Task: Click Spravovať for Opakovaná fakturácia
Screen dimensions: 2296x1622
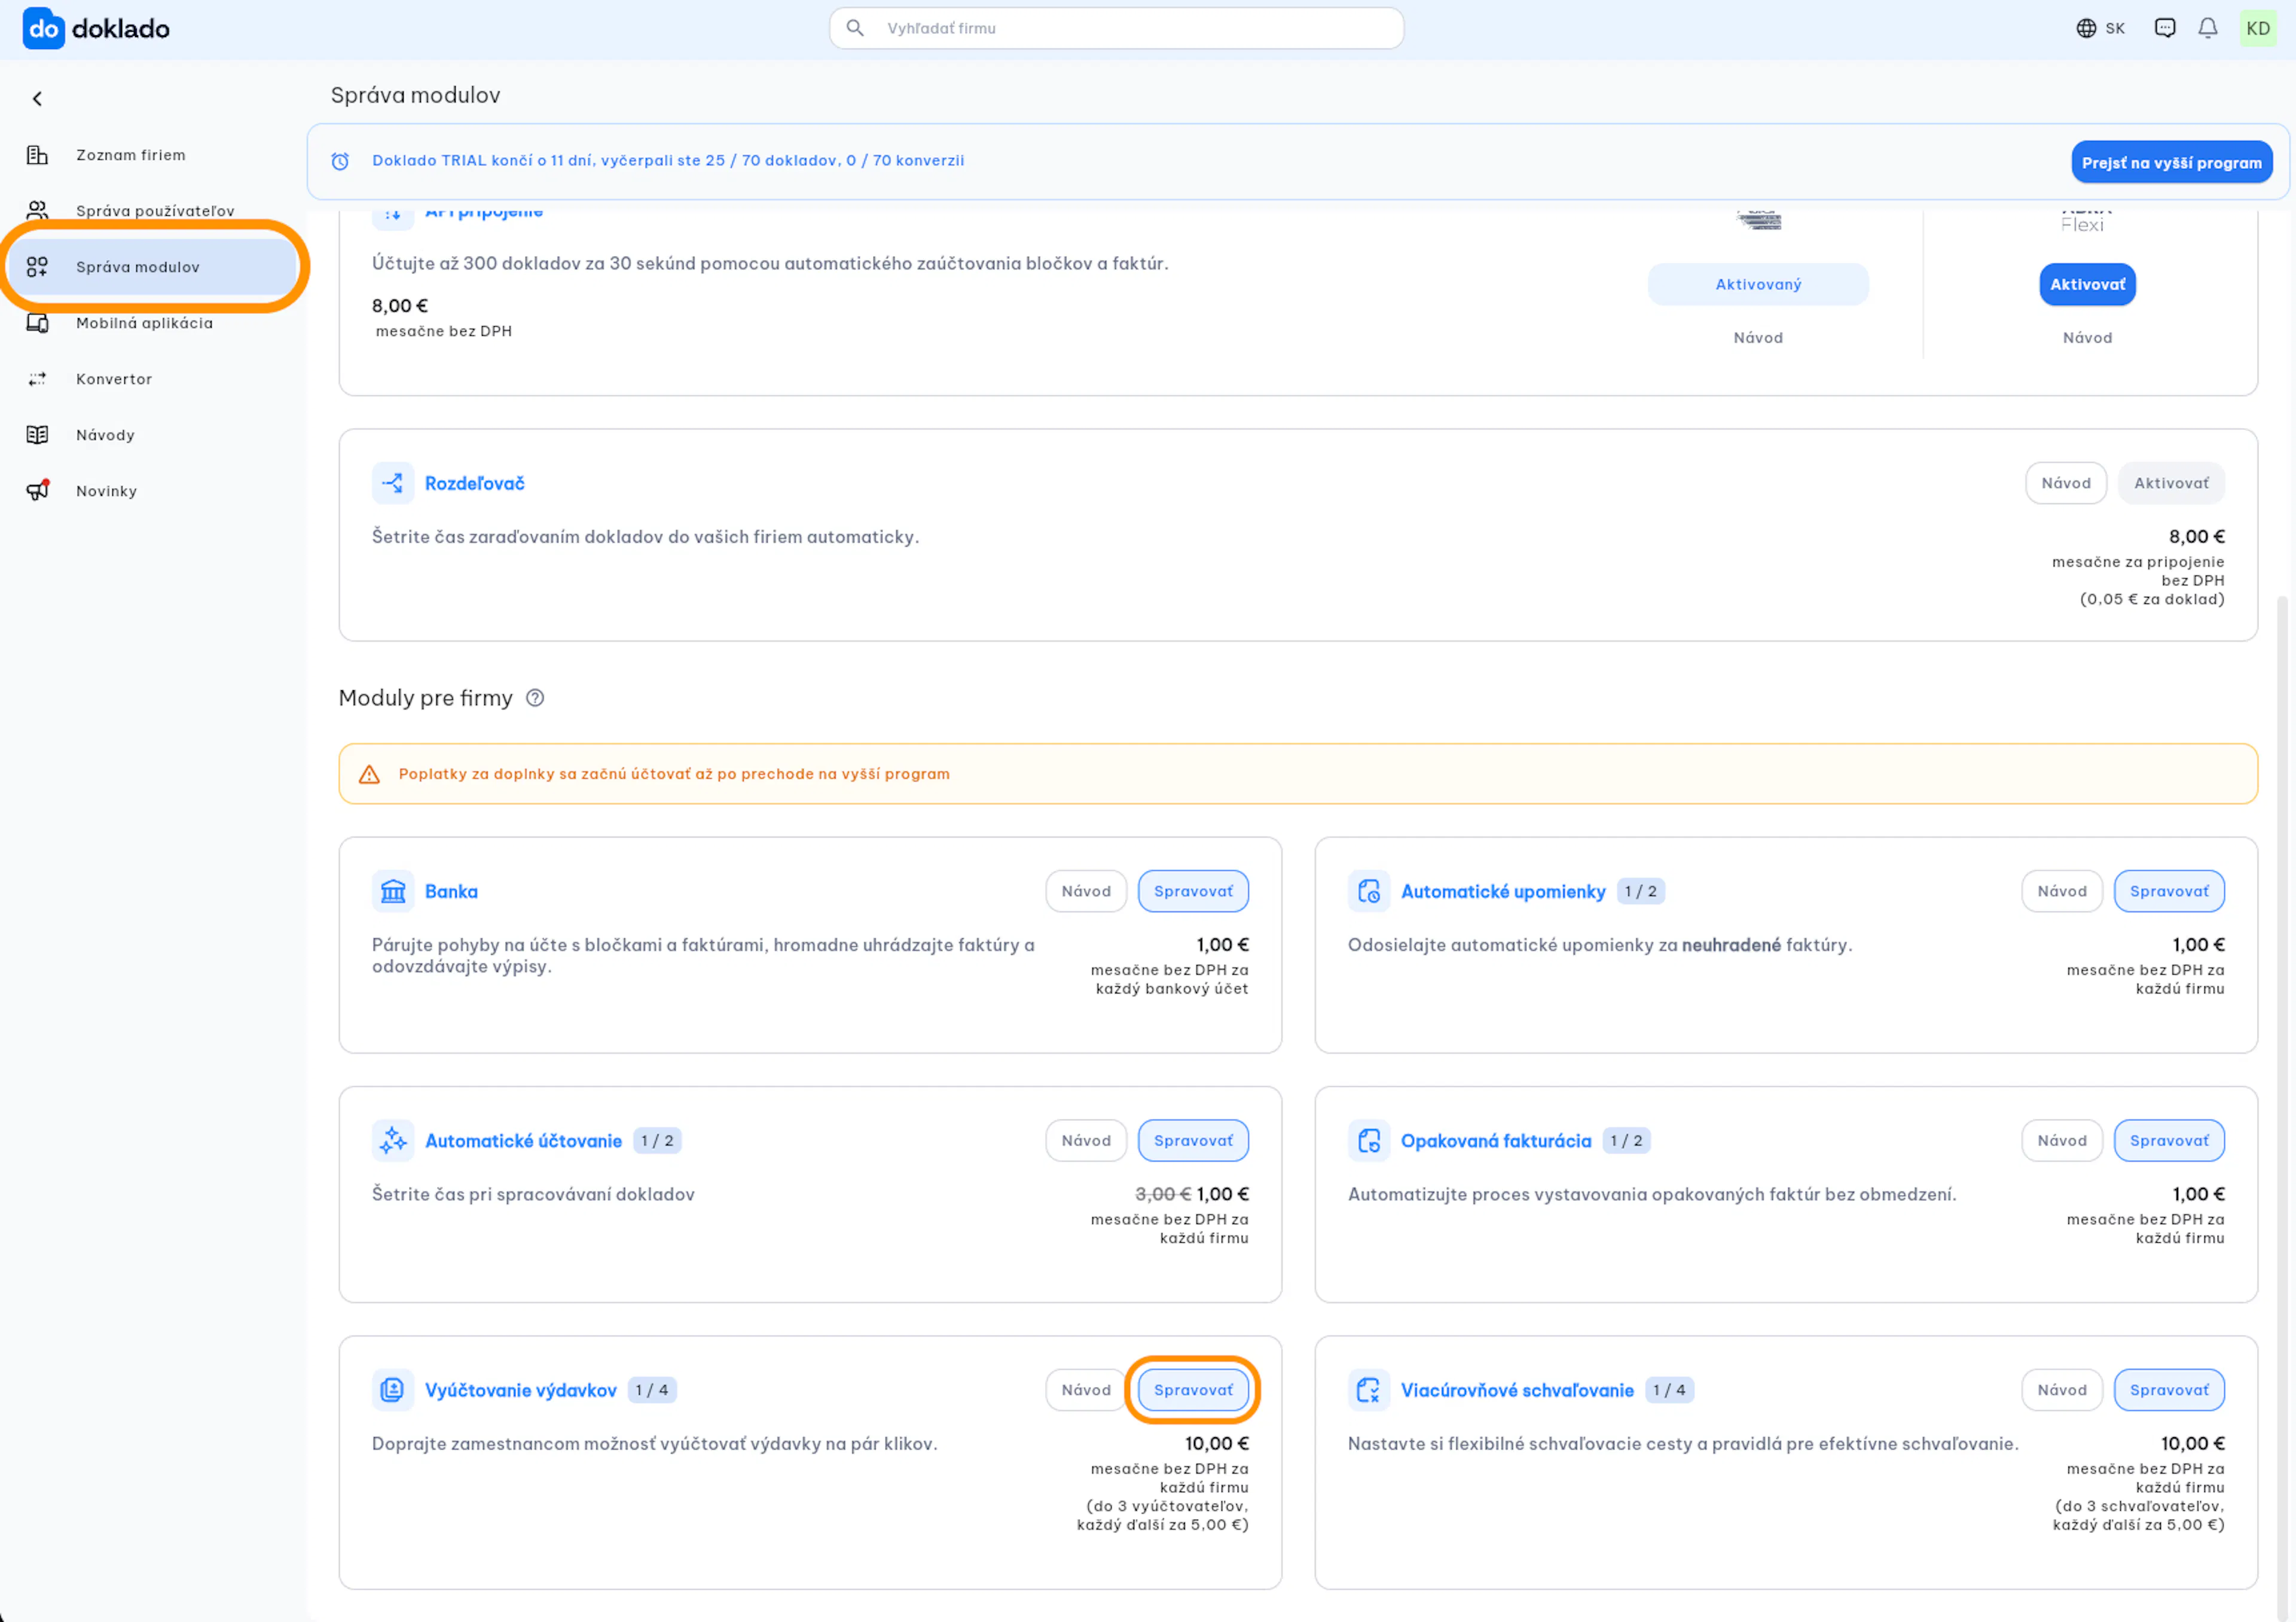Action: (2169, 1140)
